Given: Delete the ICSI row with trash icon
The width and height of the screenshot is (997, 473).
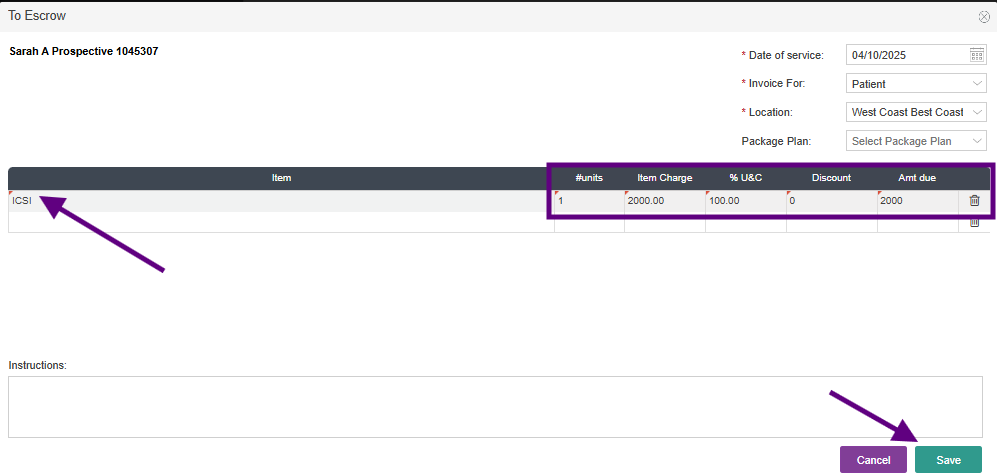Looking at the screenshot, I should (x=975, y=201).
